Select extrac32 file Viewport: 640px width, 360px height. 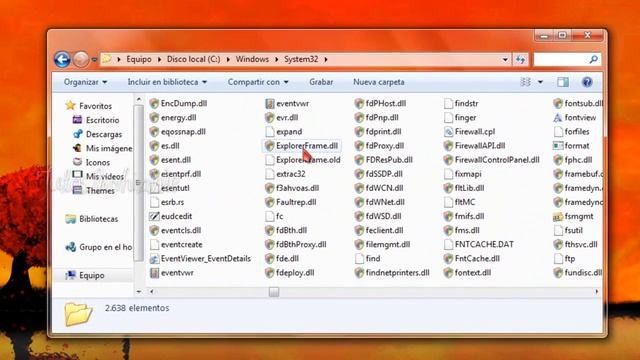285,174
